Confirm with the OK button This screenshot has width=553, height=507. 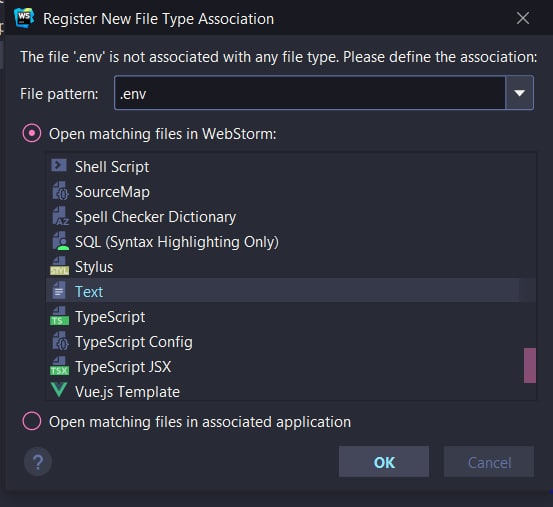pos(384,462)
